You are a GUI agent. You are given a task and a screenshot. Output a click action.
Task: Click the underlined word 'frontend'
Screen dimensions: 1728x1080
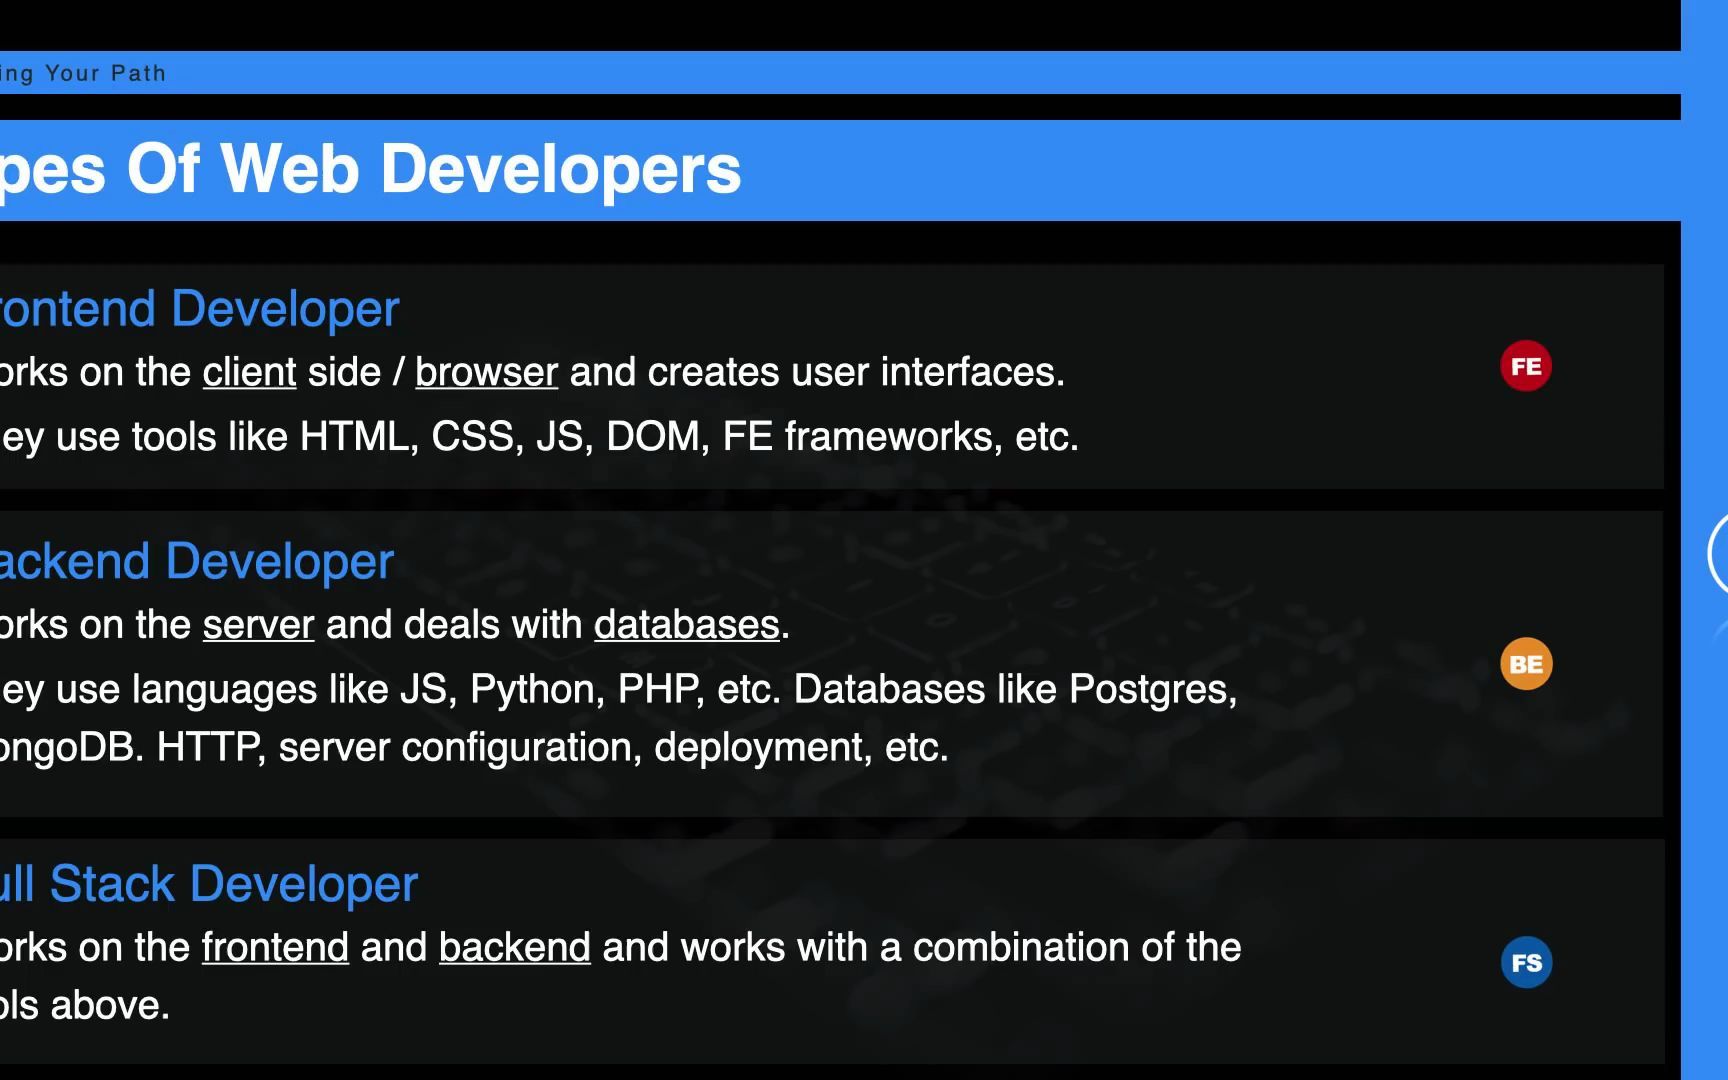(275, 948)
